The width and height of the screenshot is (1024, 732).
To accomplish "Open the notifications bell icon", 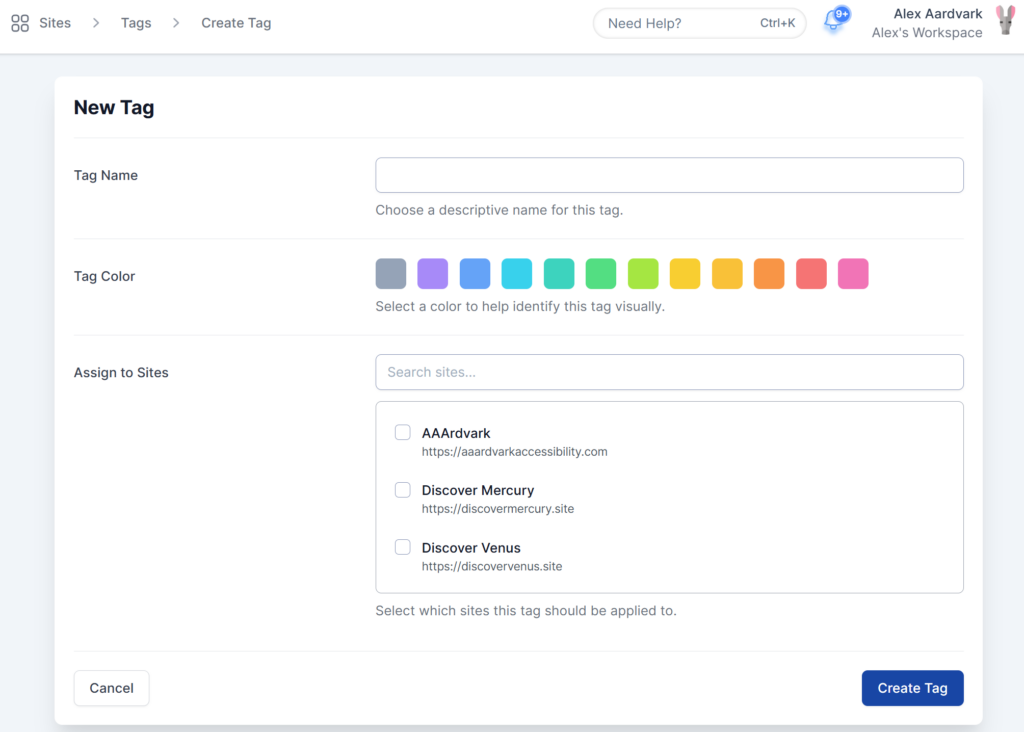I will tap(833, 22).
